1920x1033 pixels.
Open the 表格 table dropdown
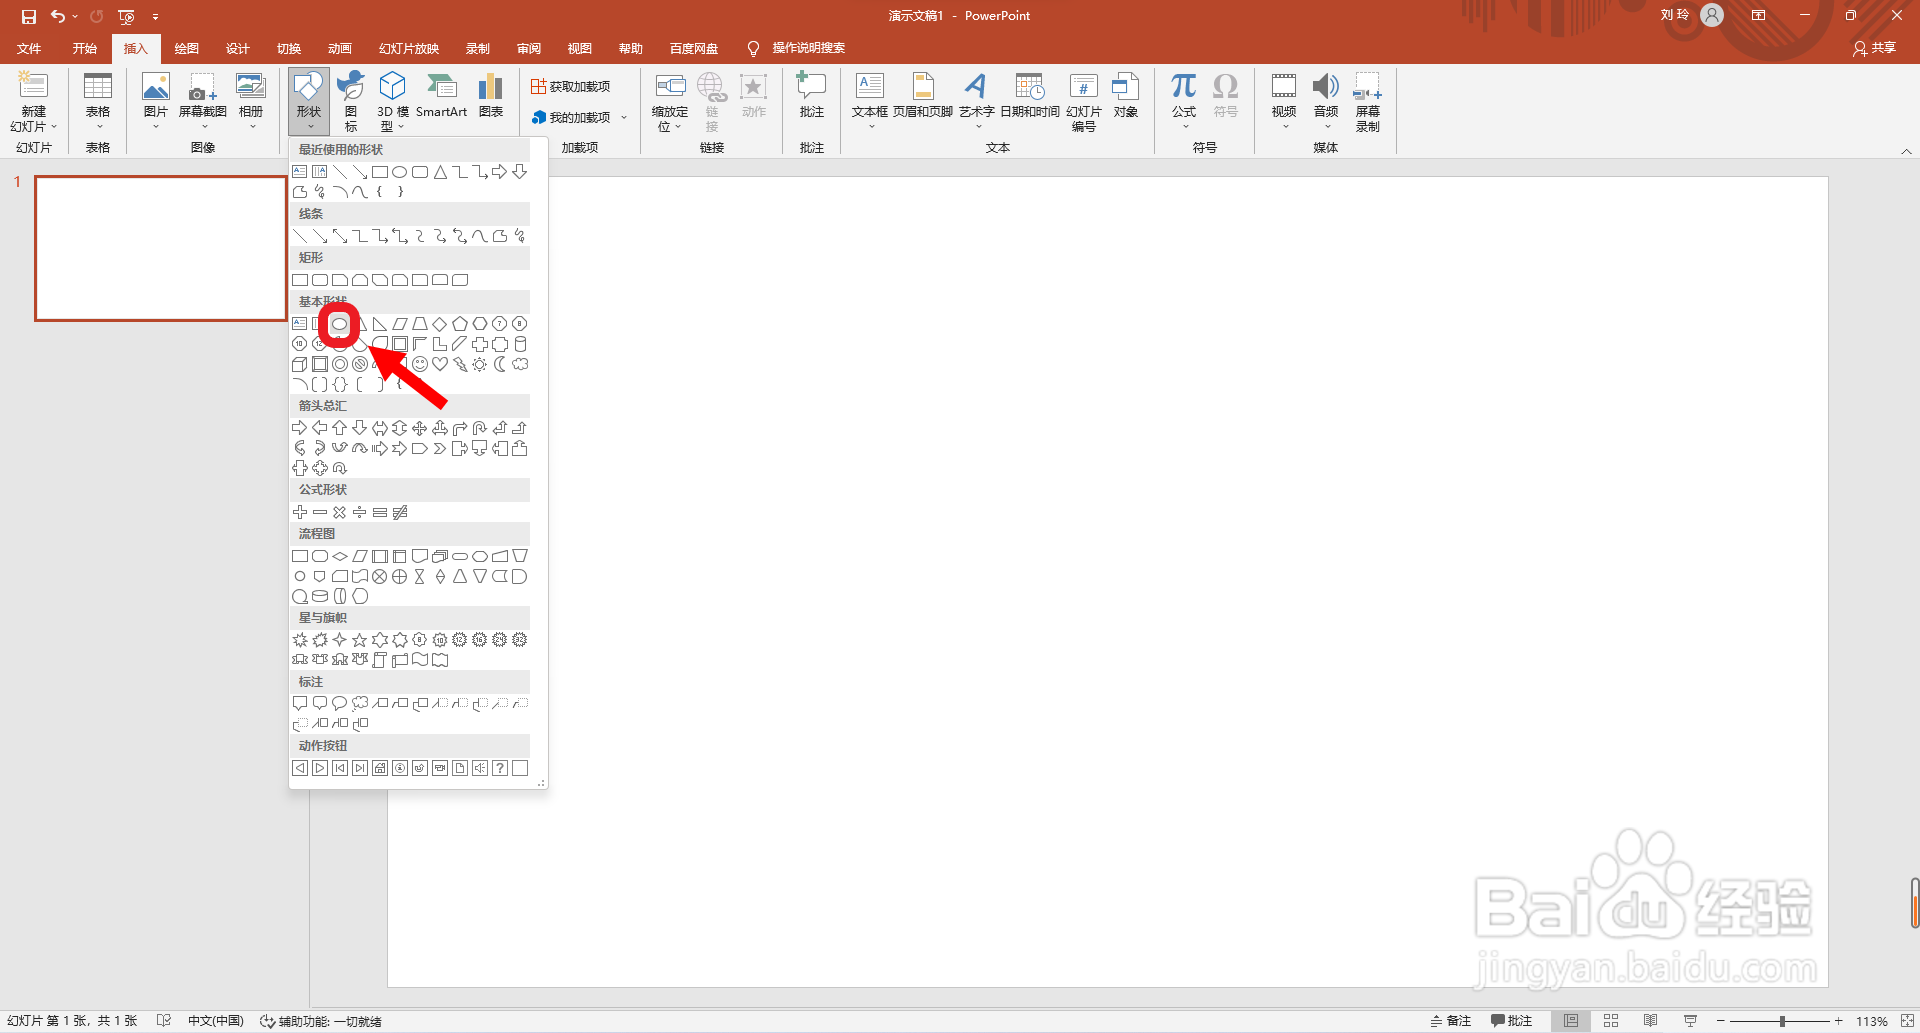pos(98,102)
